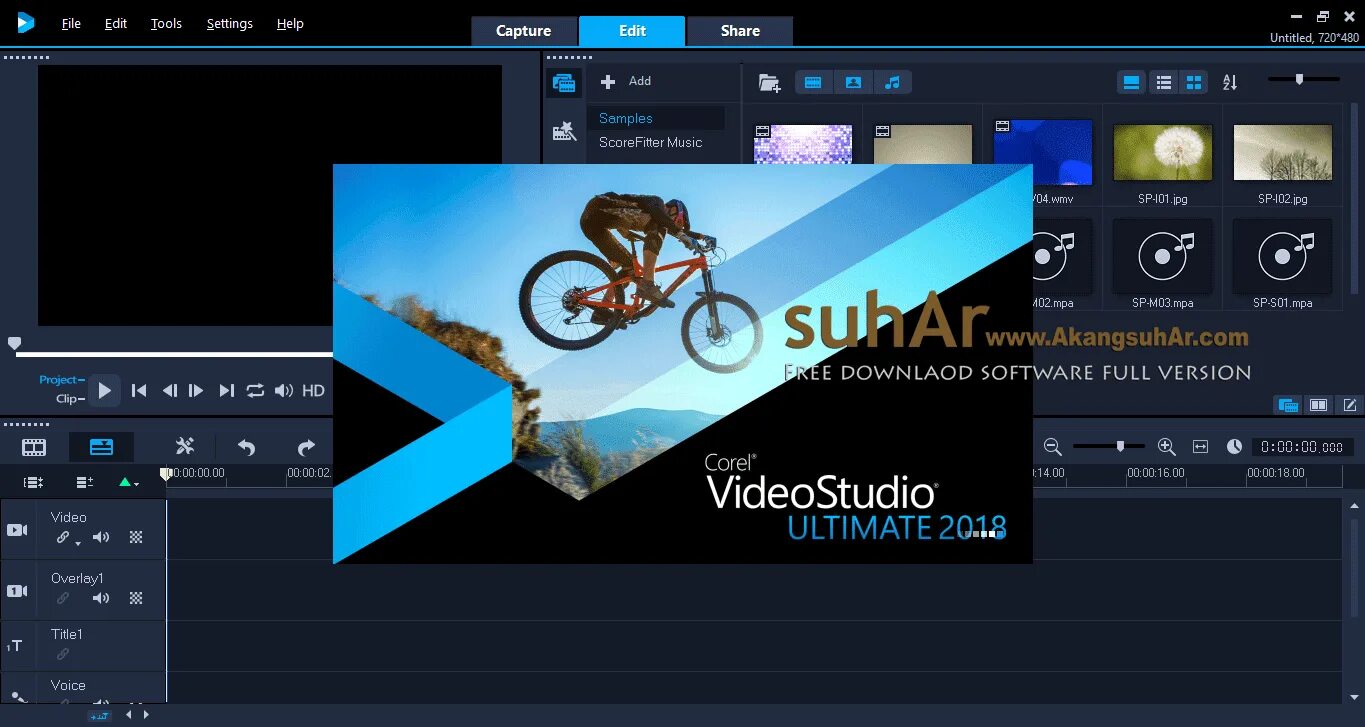Switch to the Capture tab
The image size is (1365, 727).
(x=524, y=31)
